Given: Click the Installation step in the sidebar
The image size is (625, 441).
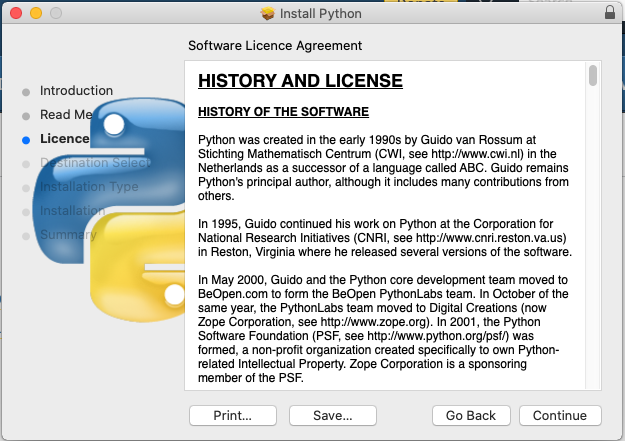Looking at the screenshot, I should point(73,211).
